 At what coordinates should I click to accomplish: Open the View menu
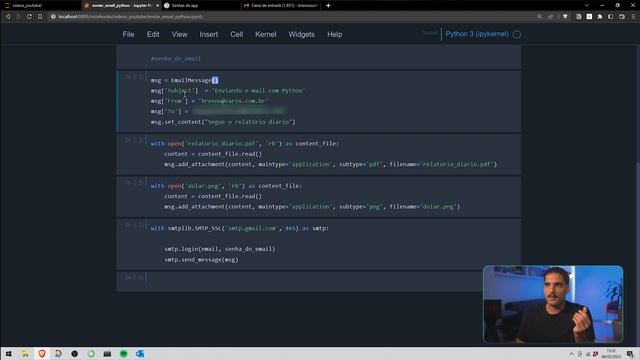click(179, 34)
